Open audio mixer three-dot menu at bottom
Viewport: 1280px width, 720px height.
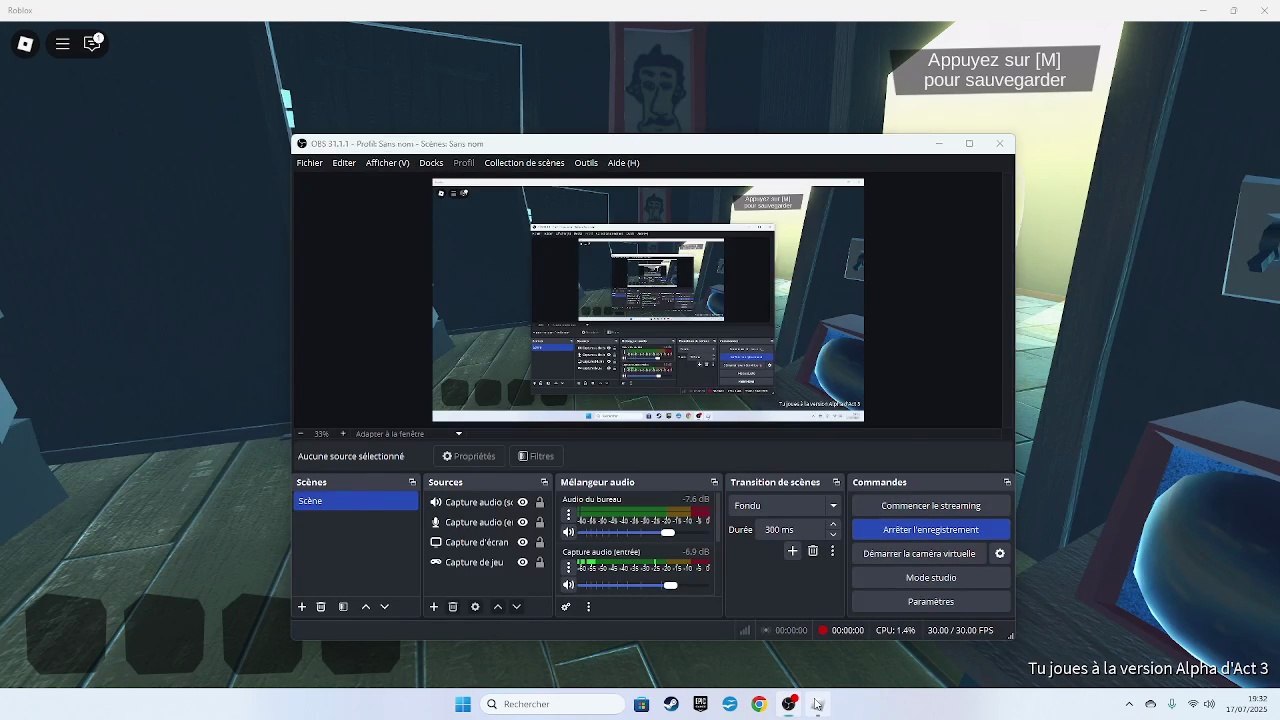(x=588, y=607)
